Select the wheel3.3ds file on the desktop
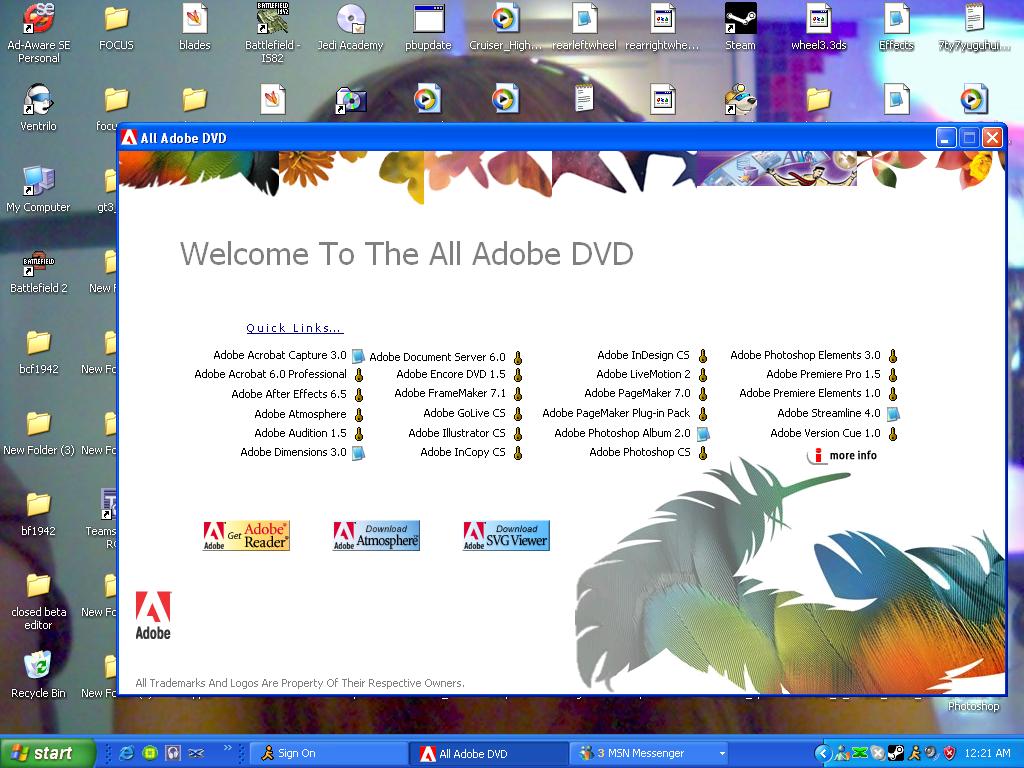Viewport: 1024px width, 768px height. pyautogui.click(x=818, y=27)
